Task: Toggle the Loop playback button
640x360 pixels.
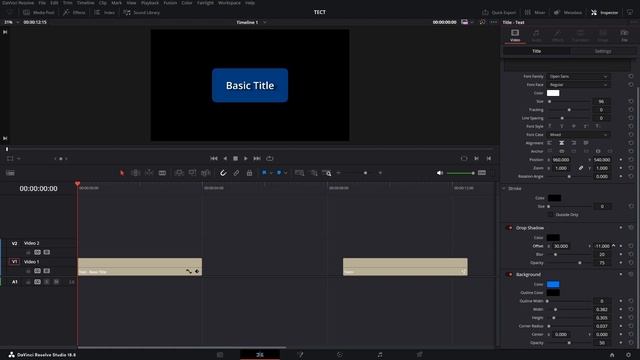Action: pyautogui.click(x=269, y=158)
